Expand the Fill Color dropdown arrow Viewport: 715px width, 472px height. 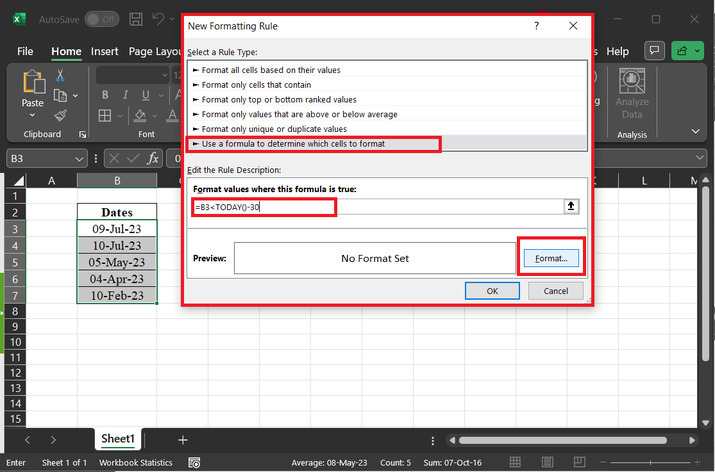[155, 116]
